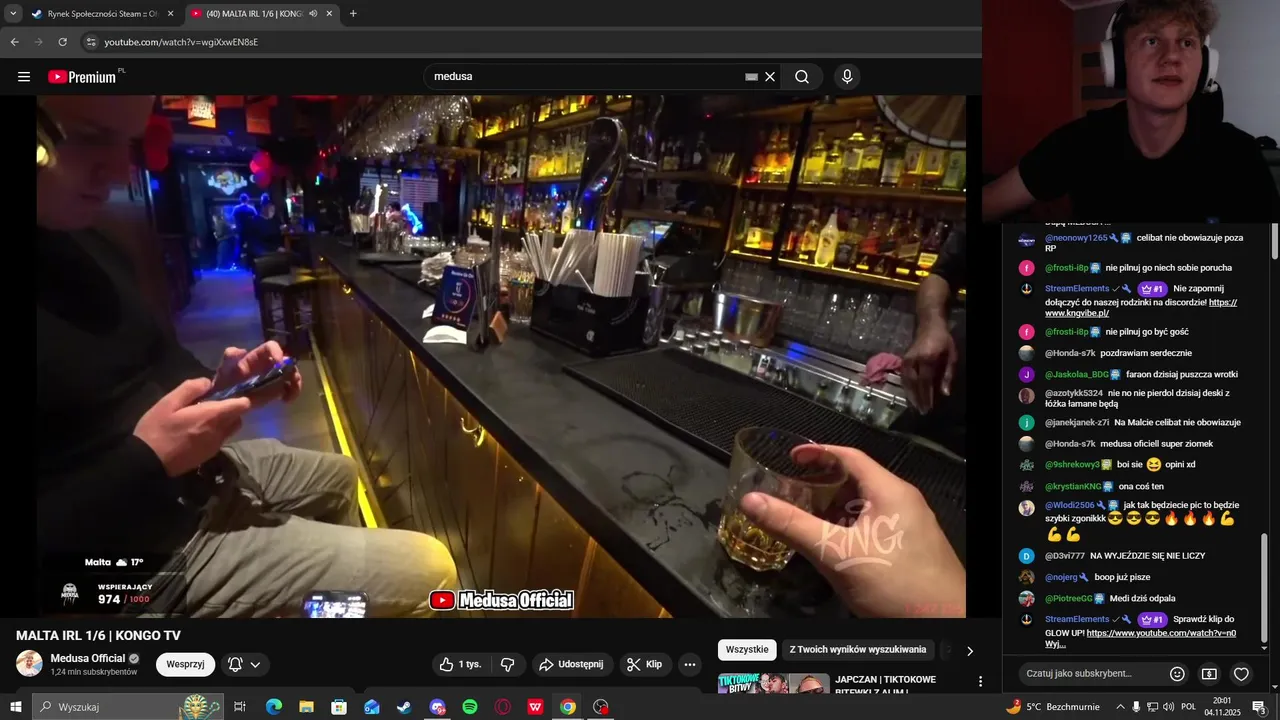Reload the page
The width and height of the screenshot is (1280, 720).
pyautogui.click(x=62, y=42)
